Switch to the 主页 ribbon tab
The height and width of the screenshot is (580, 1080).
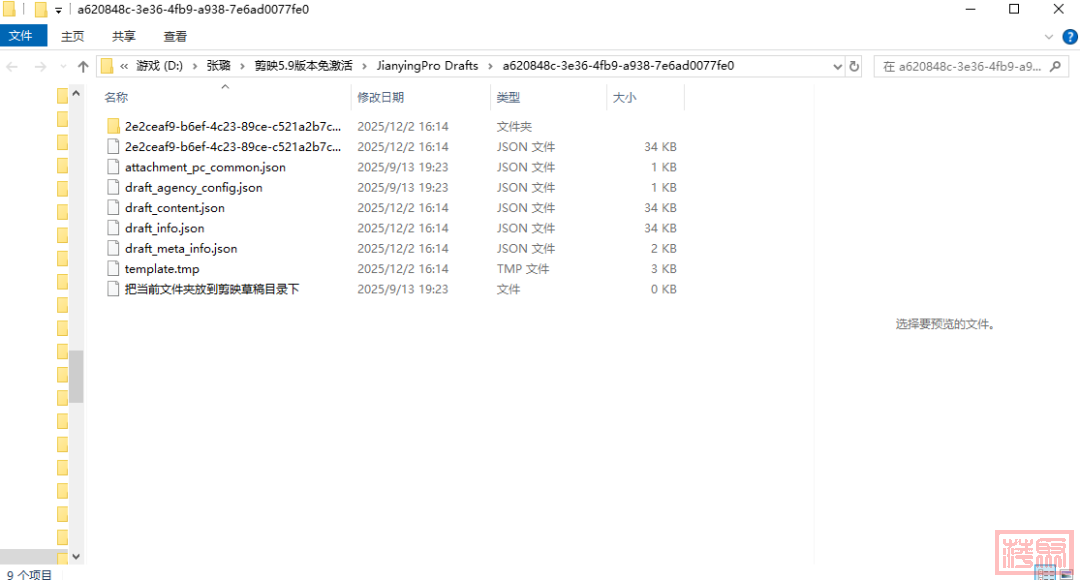tap(73, 36)
